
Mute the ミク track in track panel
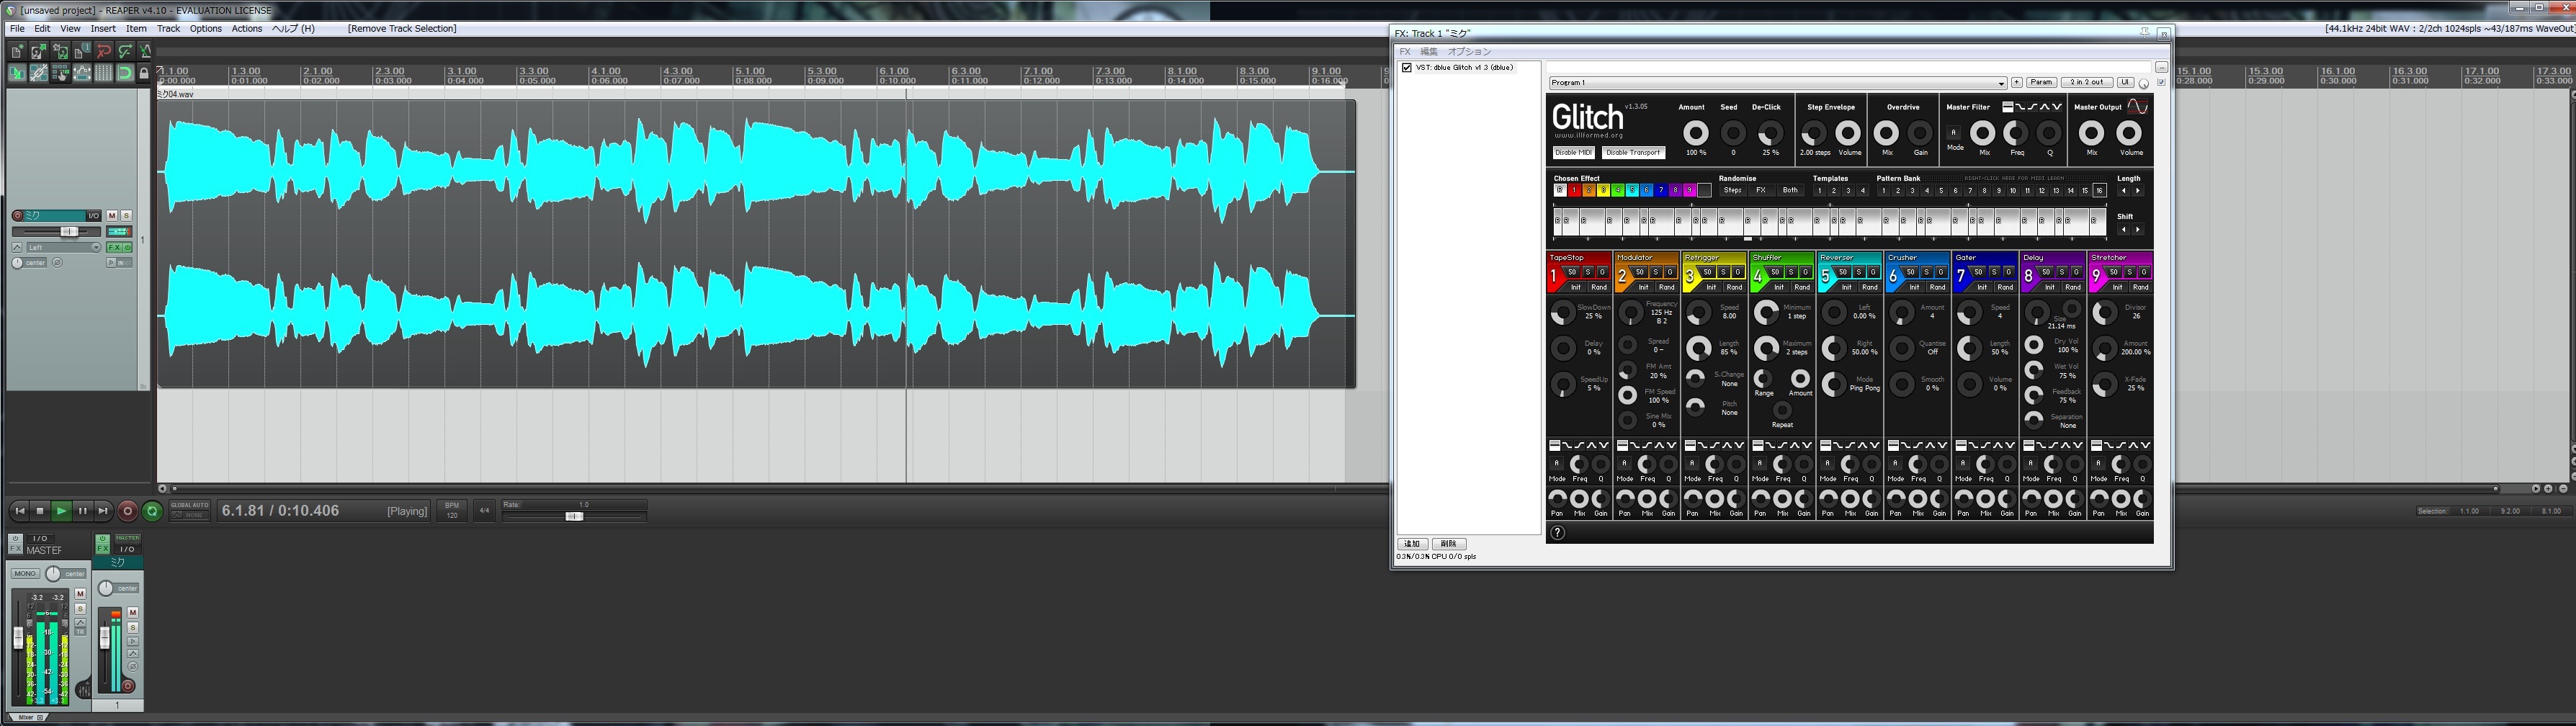point(112,216)
